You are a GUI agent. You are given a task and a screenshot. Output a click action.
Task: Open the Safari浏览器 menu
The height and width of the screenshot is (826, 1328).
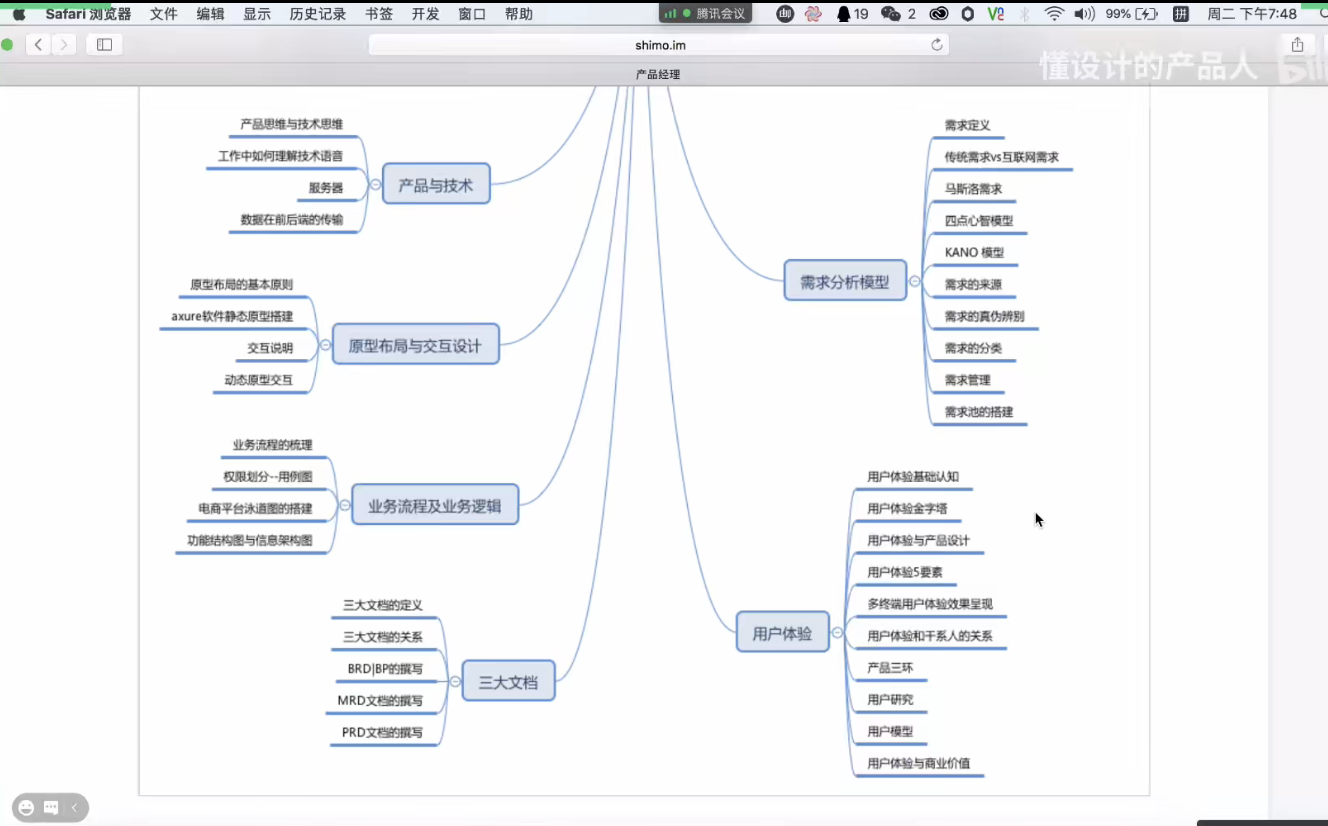coord(88,14)
